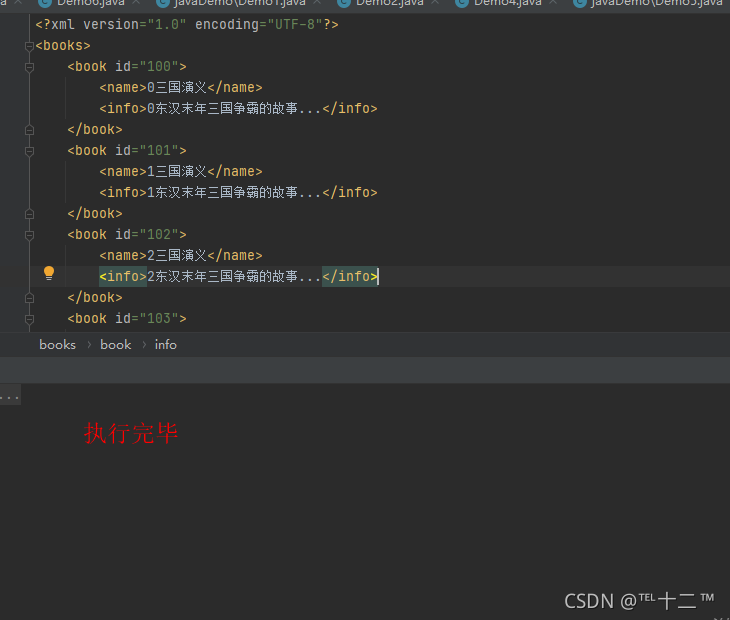This screenshot has width=730, height=620.
Task: Click fold end marker after book 100
Action: tap(29, 130)
